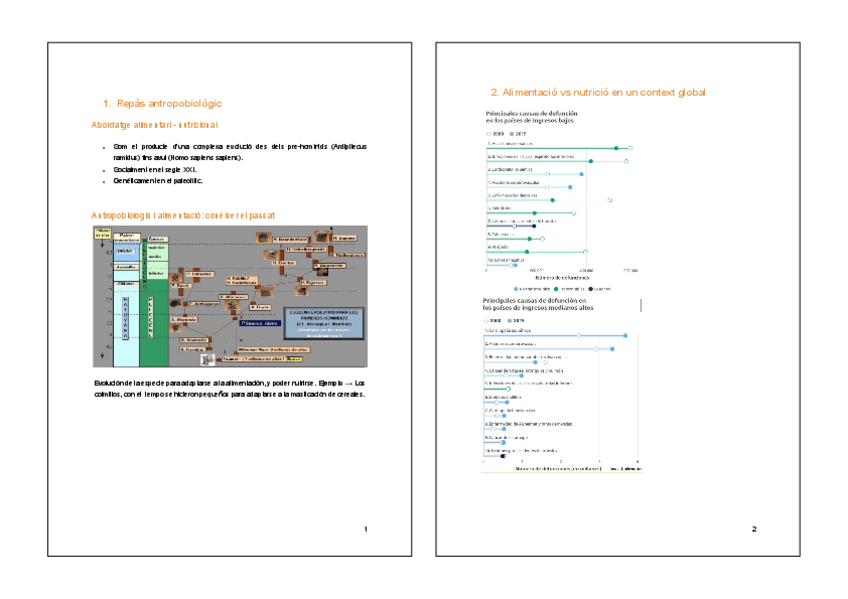
Task: Click the green legend dot under first chart
Action: [558, 288]
